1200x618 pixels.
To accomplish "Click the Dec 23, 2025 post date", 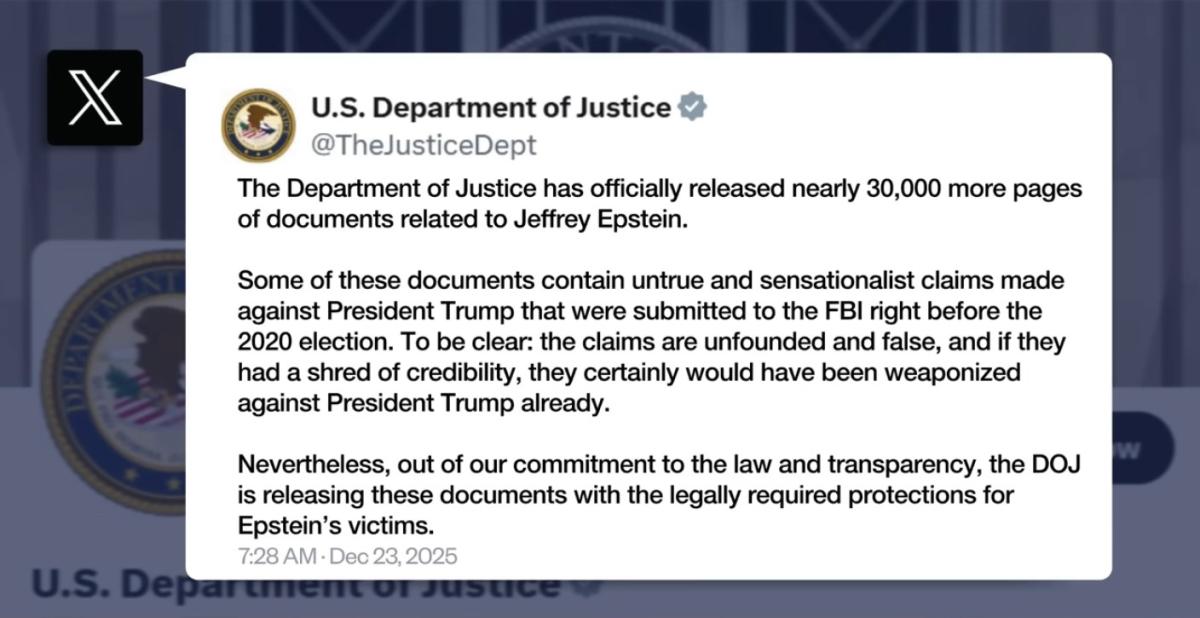I will 394,555.
